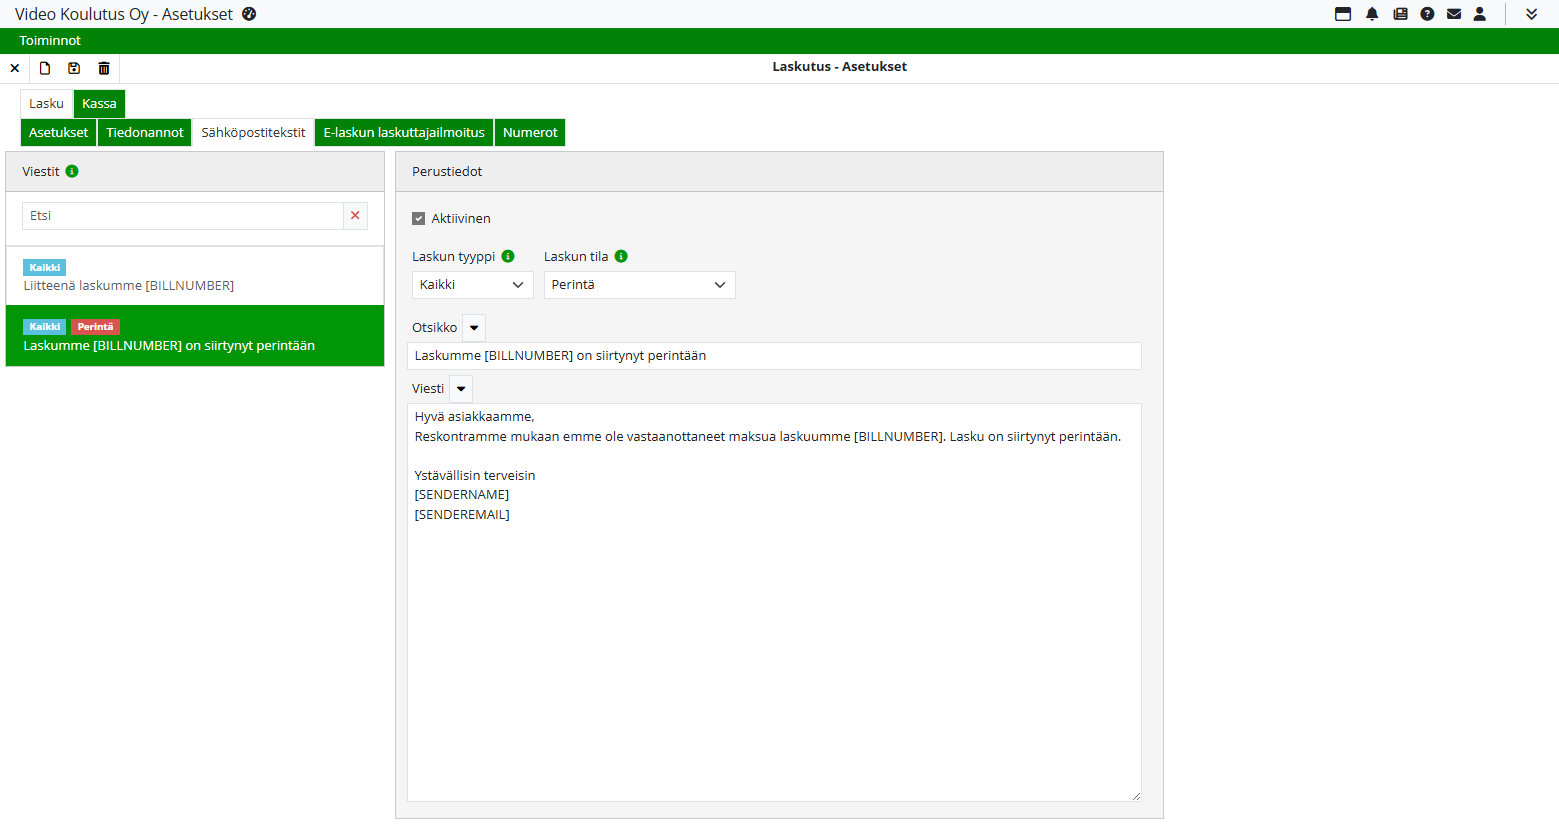Expand the Otsikko variable dropdown arrow

click(474, 328)
